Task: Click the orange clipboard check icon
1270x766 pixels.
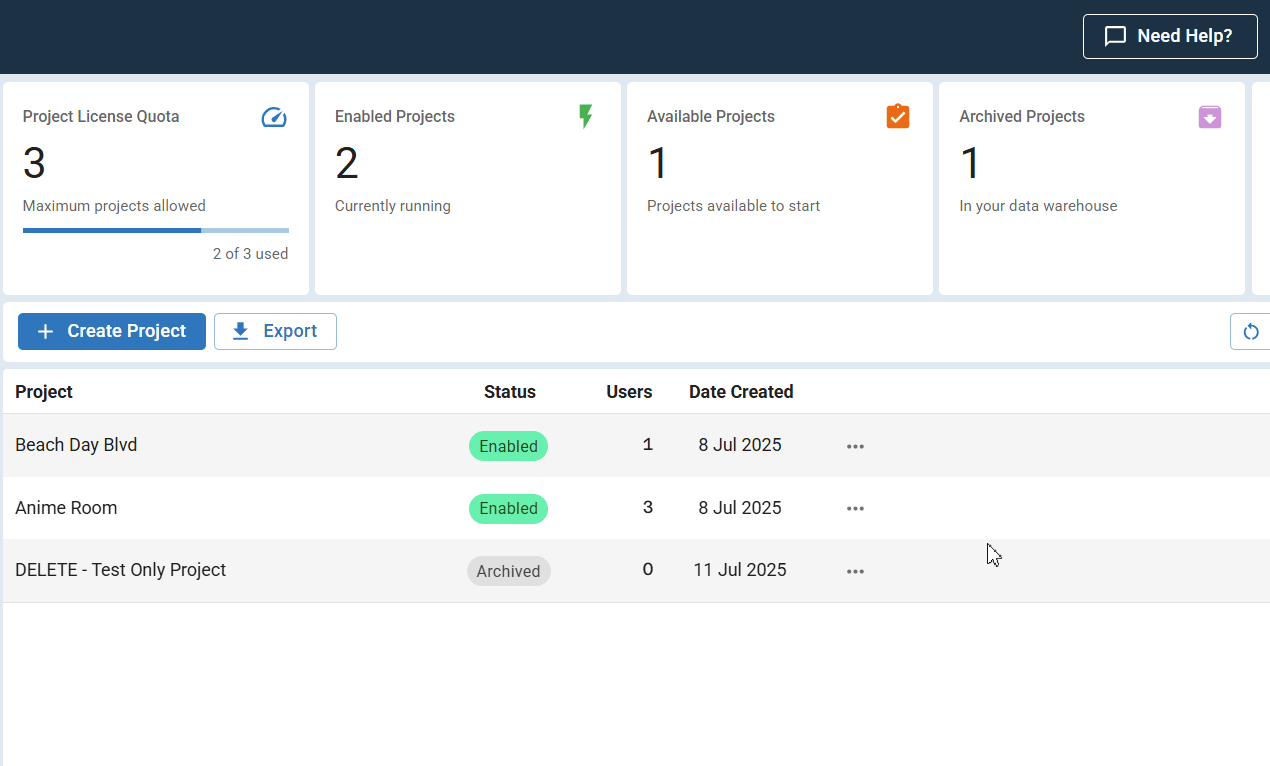Action: click(898, 117)
